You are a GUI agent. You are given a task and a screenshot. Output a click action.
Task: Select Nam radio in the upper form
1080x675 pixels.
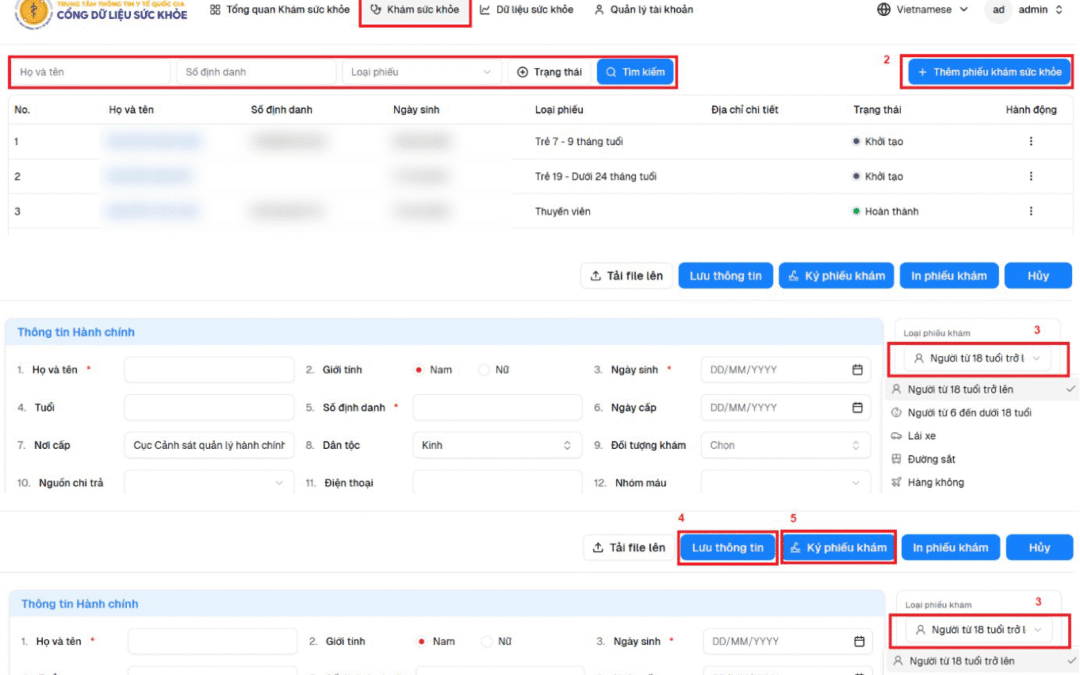[418, 370]
